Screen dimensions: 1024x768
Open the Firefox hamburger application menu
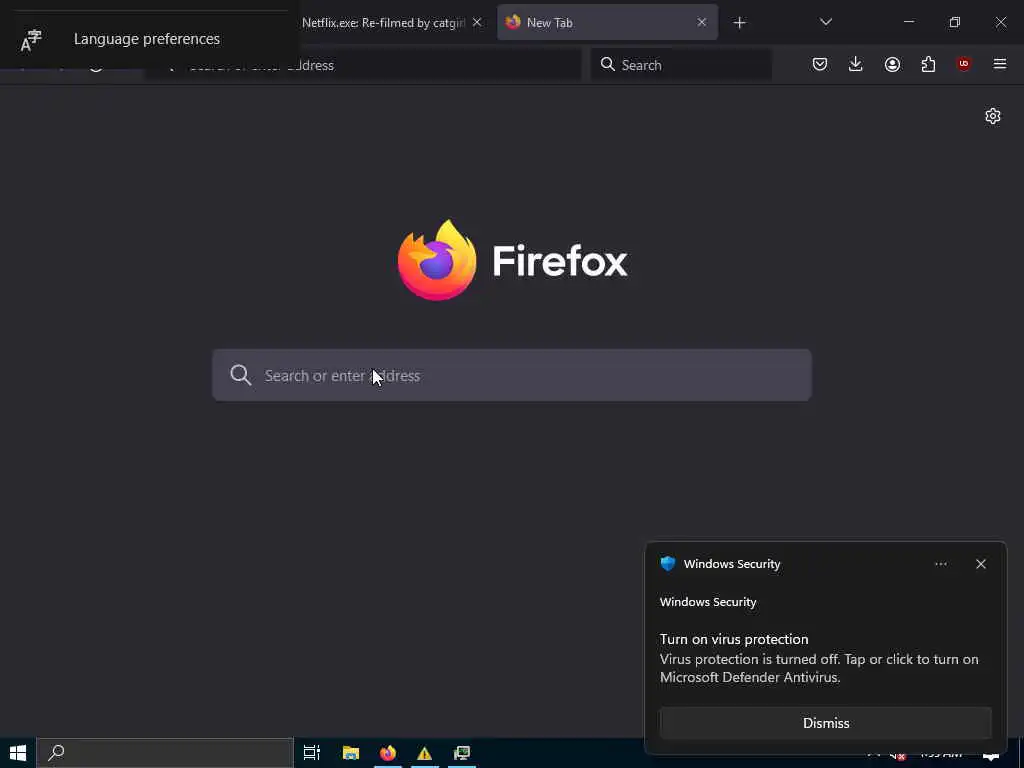(1000, 63)
